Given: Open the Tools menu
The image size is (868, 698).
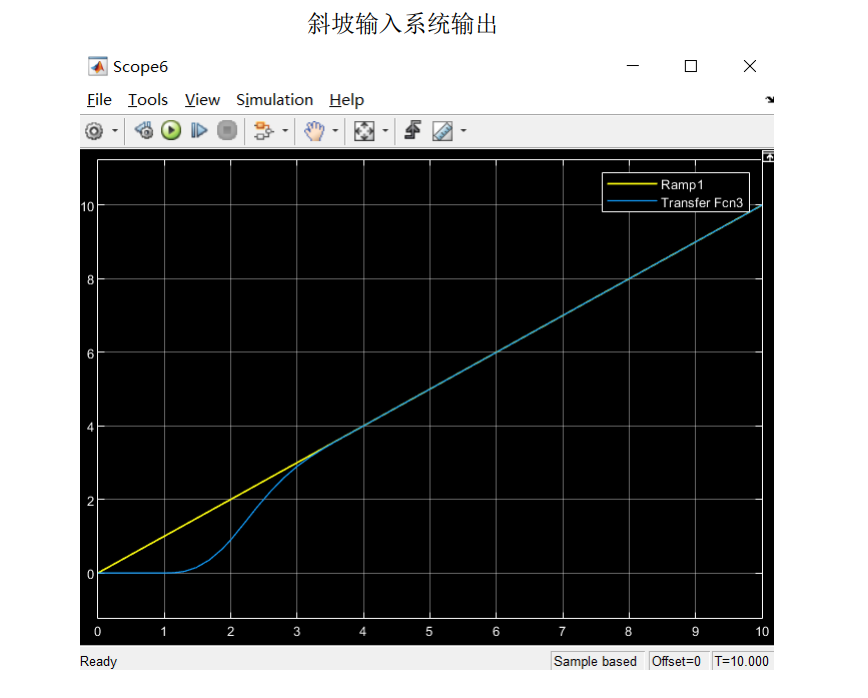Looking at the screenshot, I should point(148,100).
